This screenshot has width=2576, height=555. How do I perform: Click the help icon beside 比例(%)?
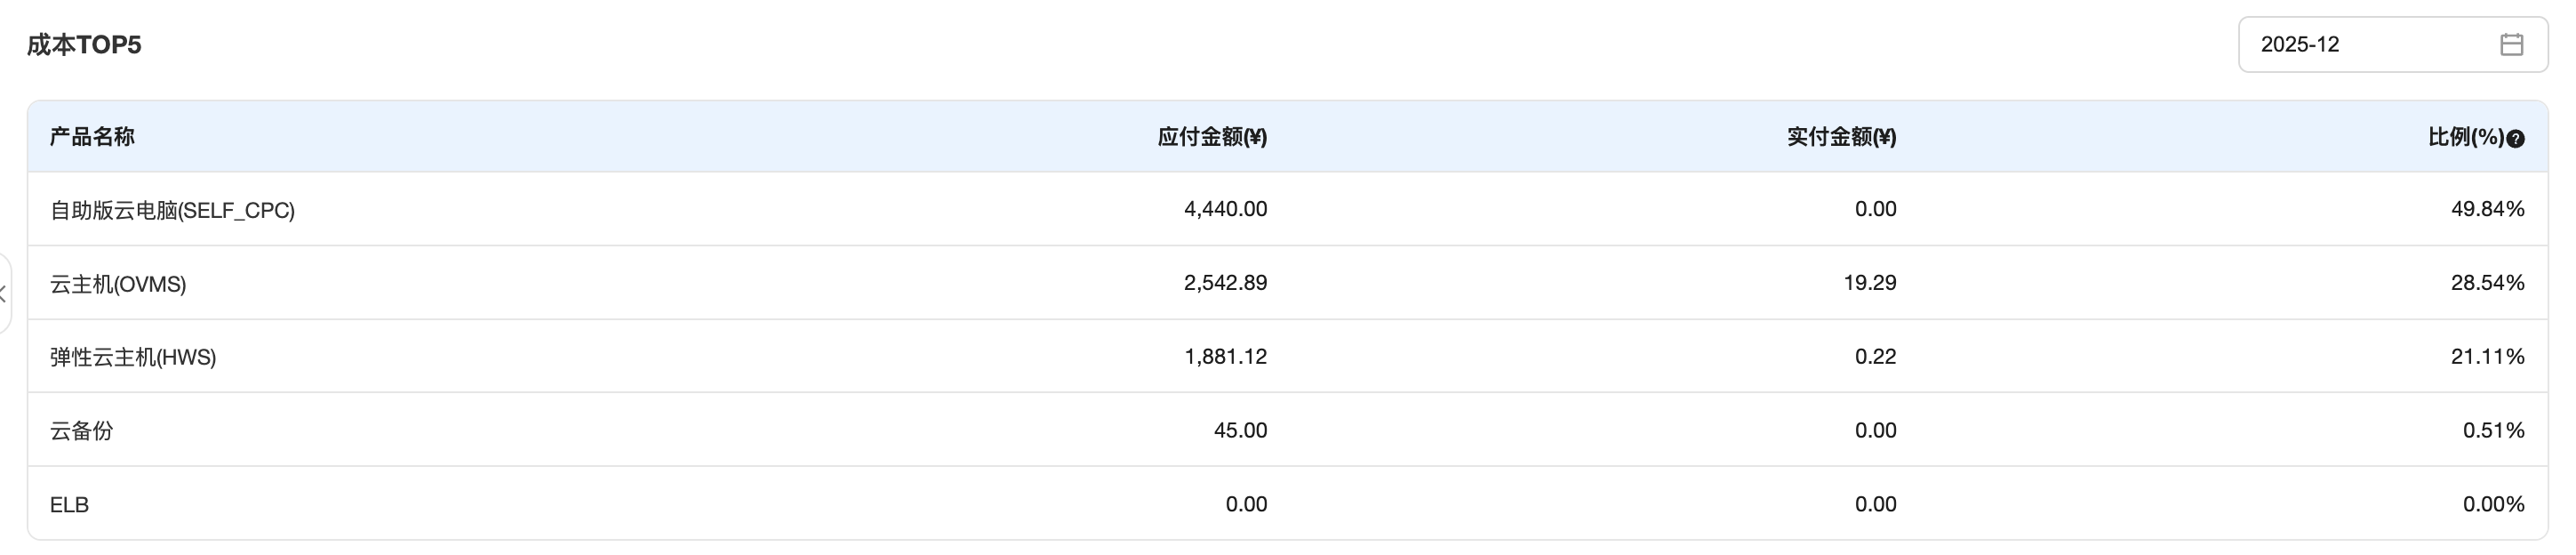coord(2516,139)
